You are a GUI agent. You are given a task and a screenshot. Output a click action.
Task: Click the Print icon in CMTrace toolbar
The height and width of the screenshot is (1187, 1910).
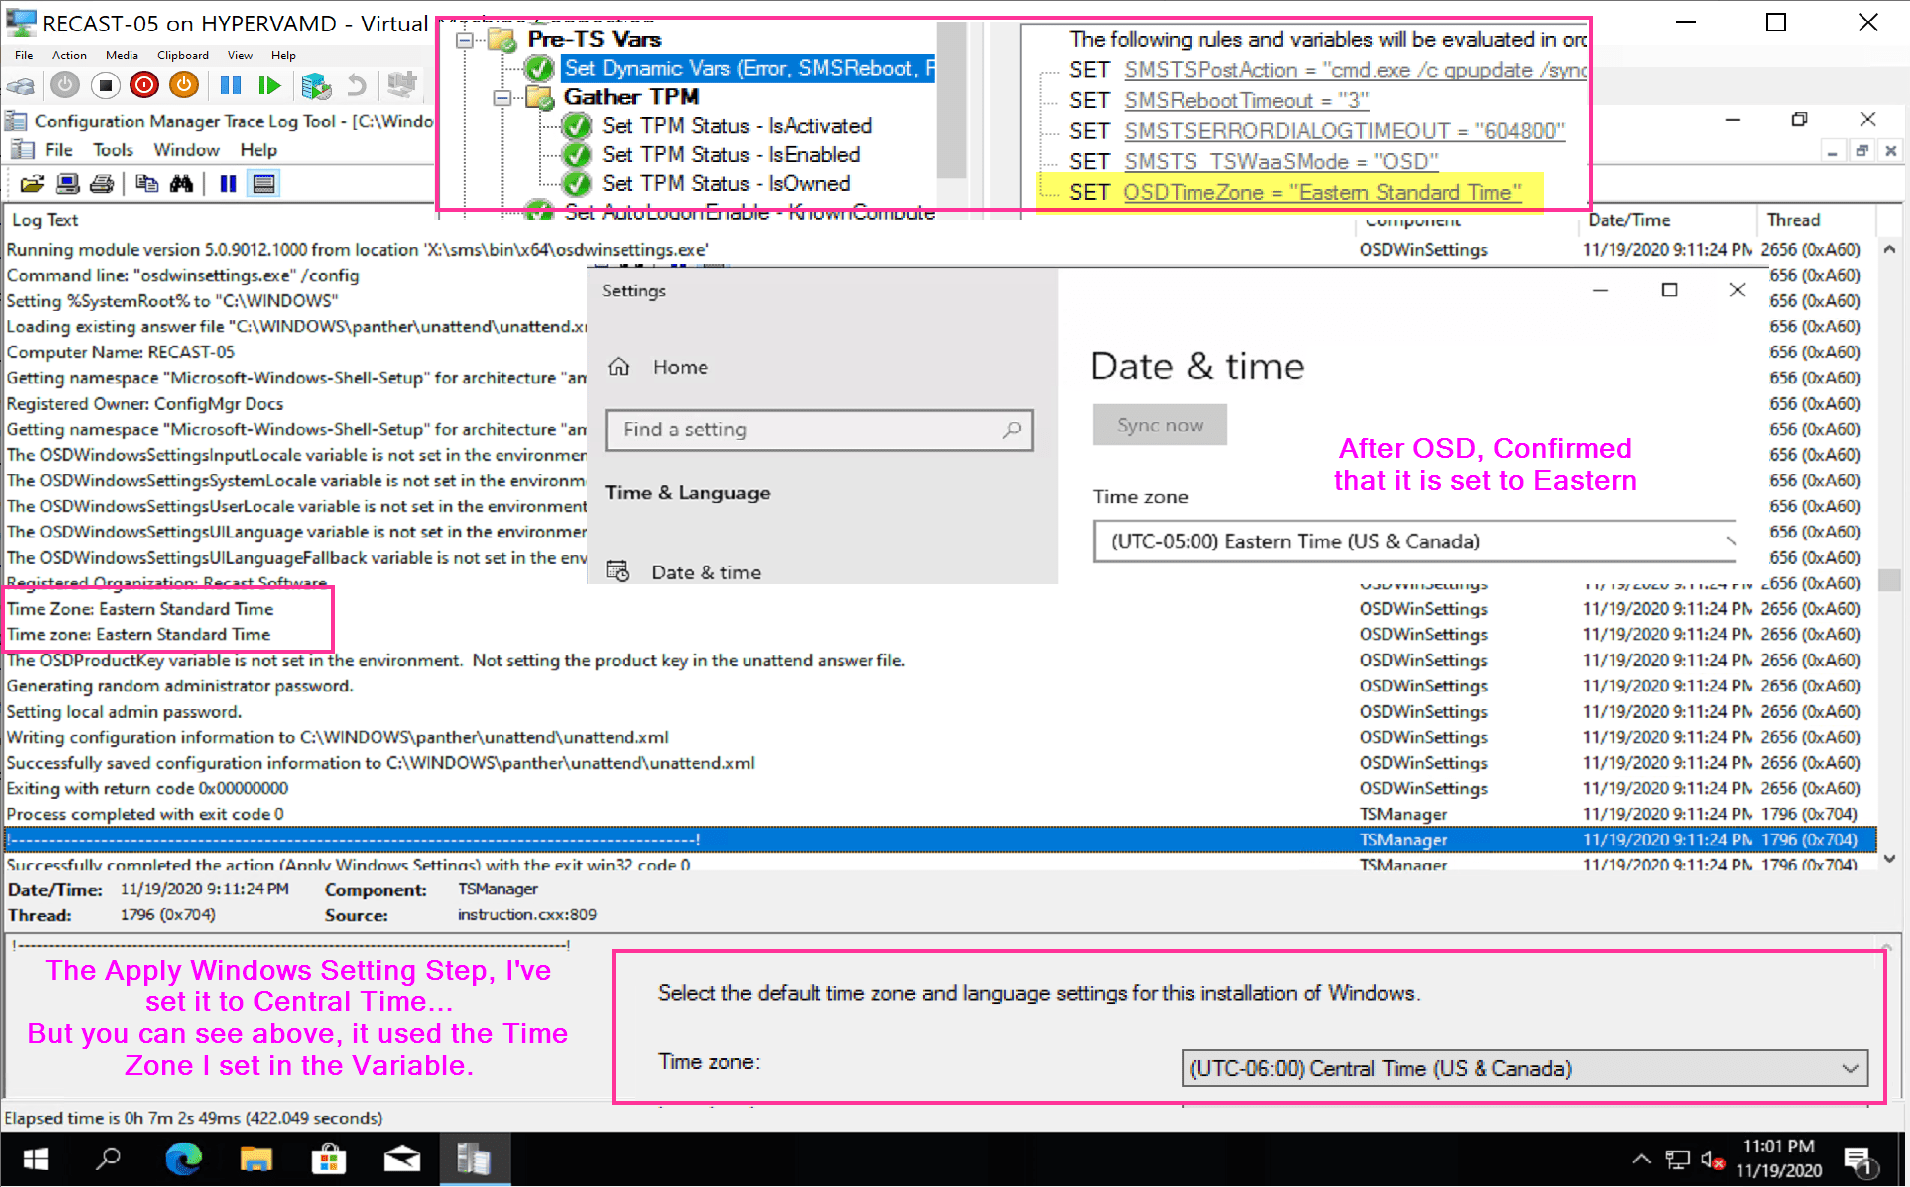point(102,186)
